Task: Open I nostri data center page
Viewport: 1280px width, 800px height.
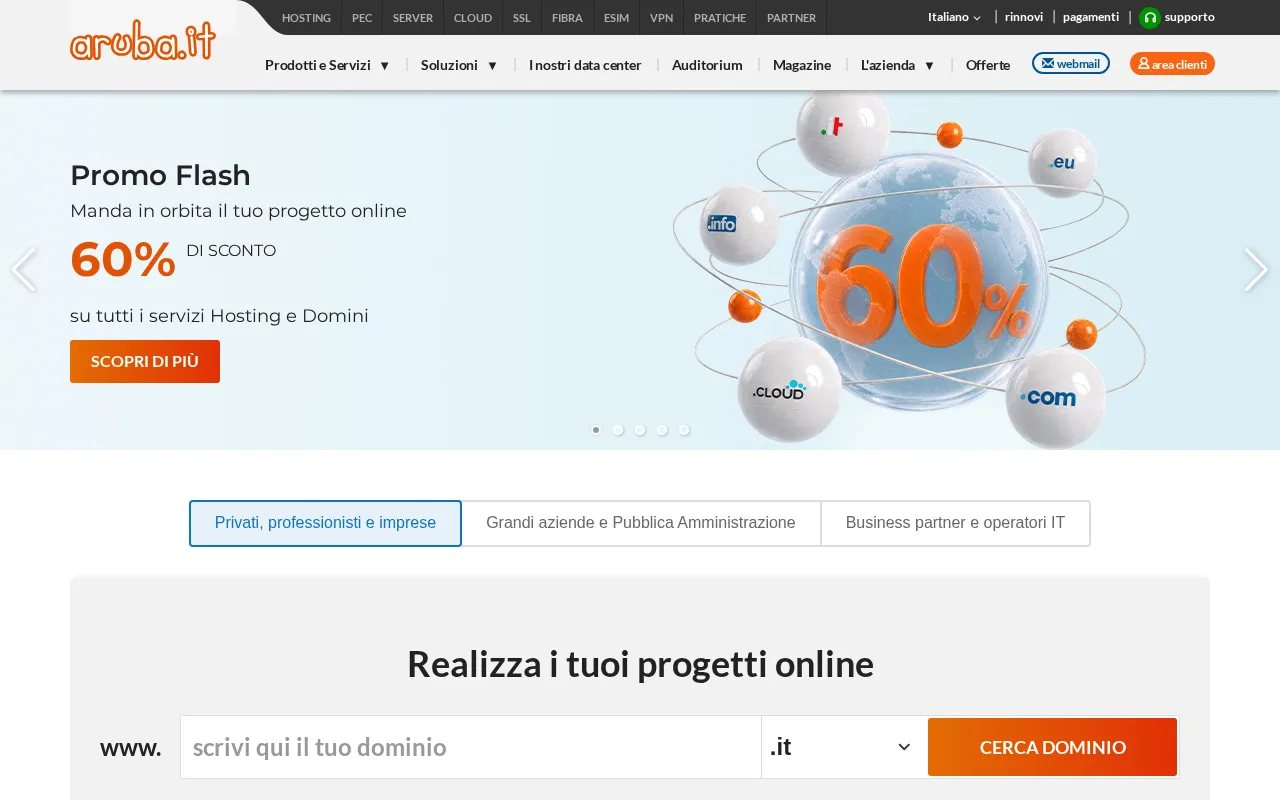Action: pyautogui.click(x=585, y=65)
